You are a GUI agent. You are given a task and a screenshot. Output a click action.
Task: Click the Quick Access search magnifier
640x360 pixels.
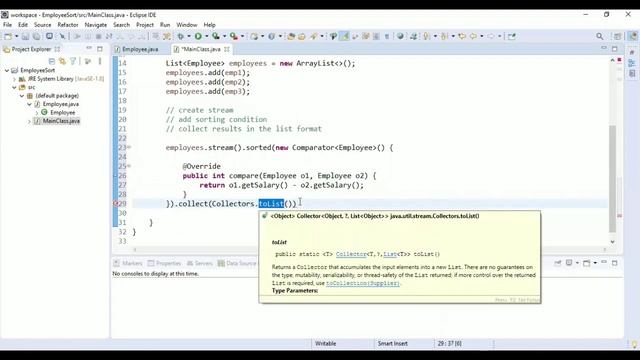click(600, 36)
